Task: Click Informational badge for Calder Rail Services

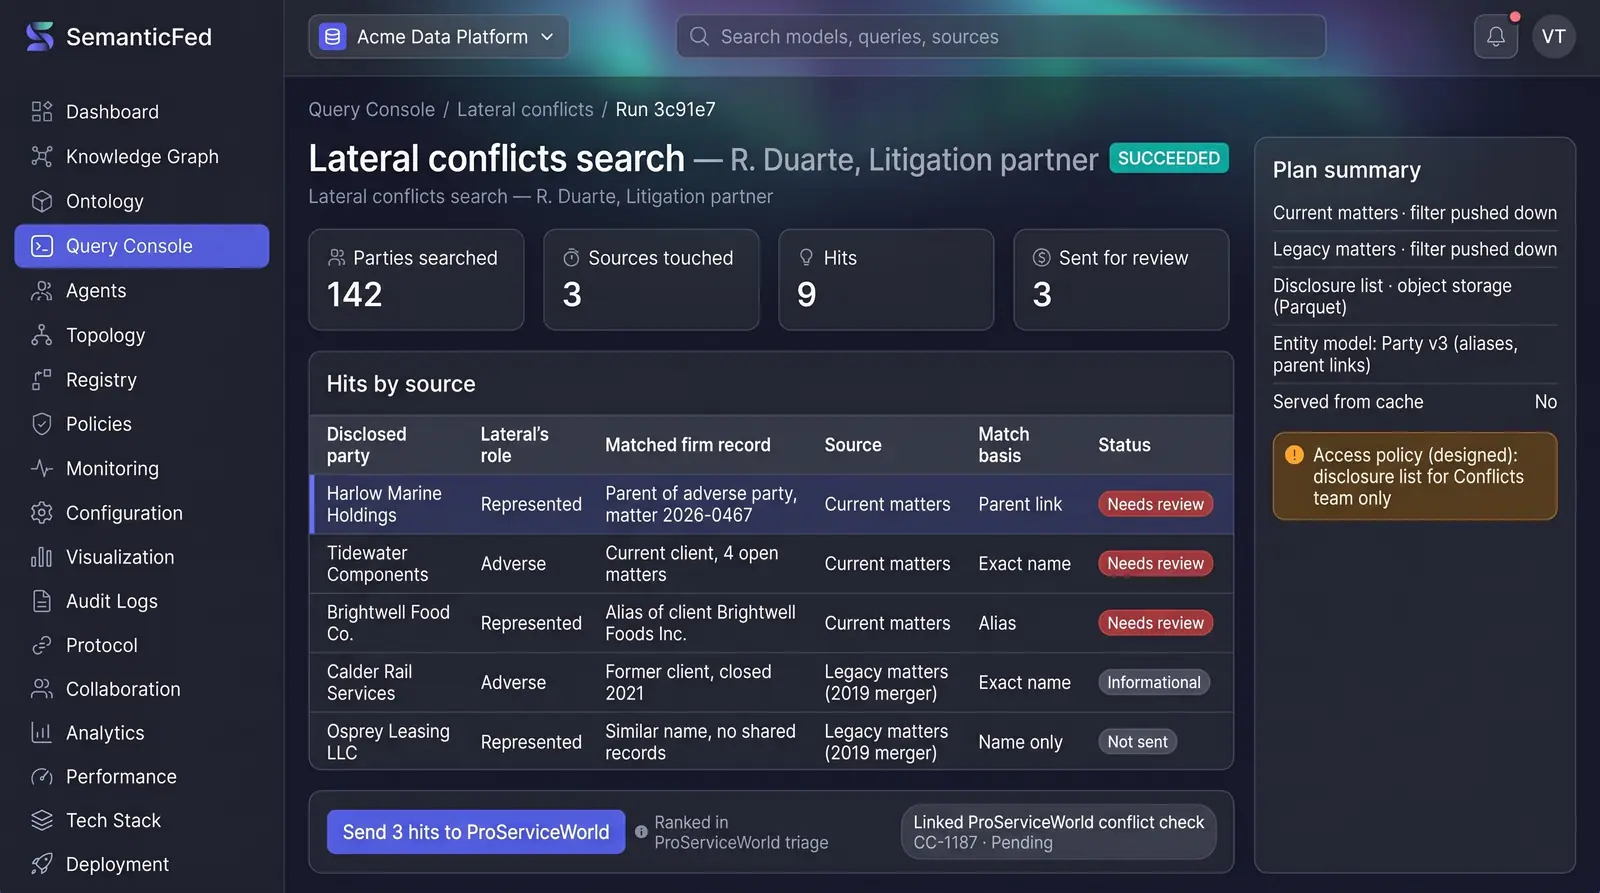Action: click(x=1153, y=683)
